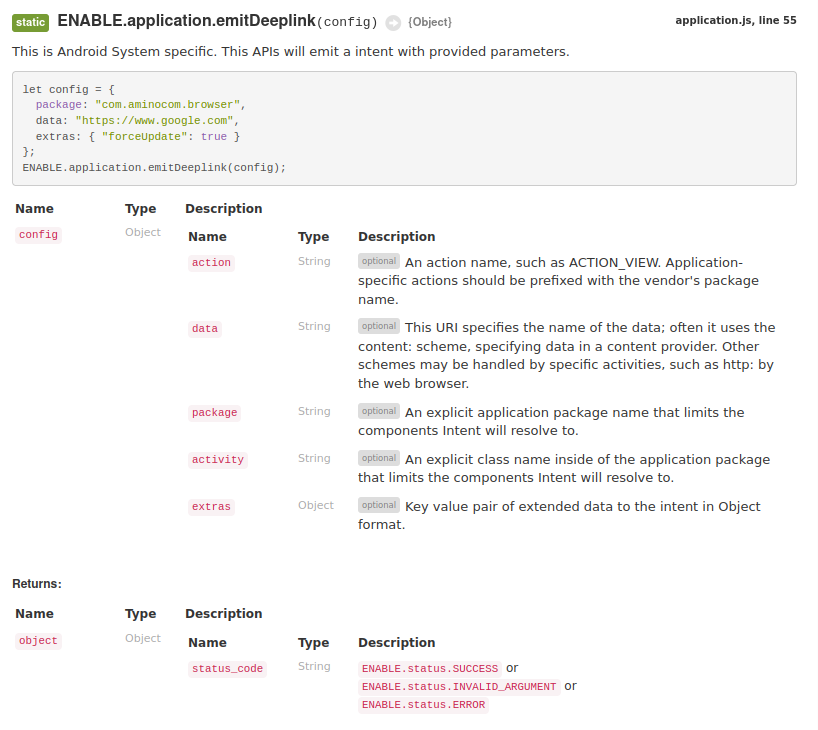This screenshot has width=818, height=730.
Task: Open the {Object} return type label
Action: pyautogui.click(x=430, y=22)
